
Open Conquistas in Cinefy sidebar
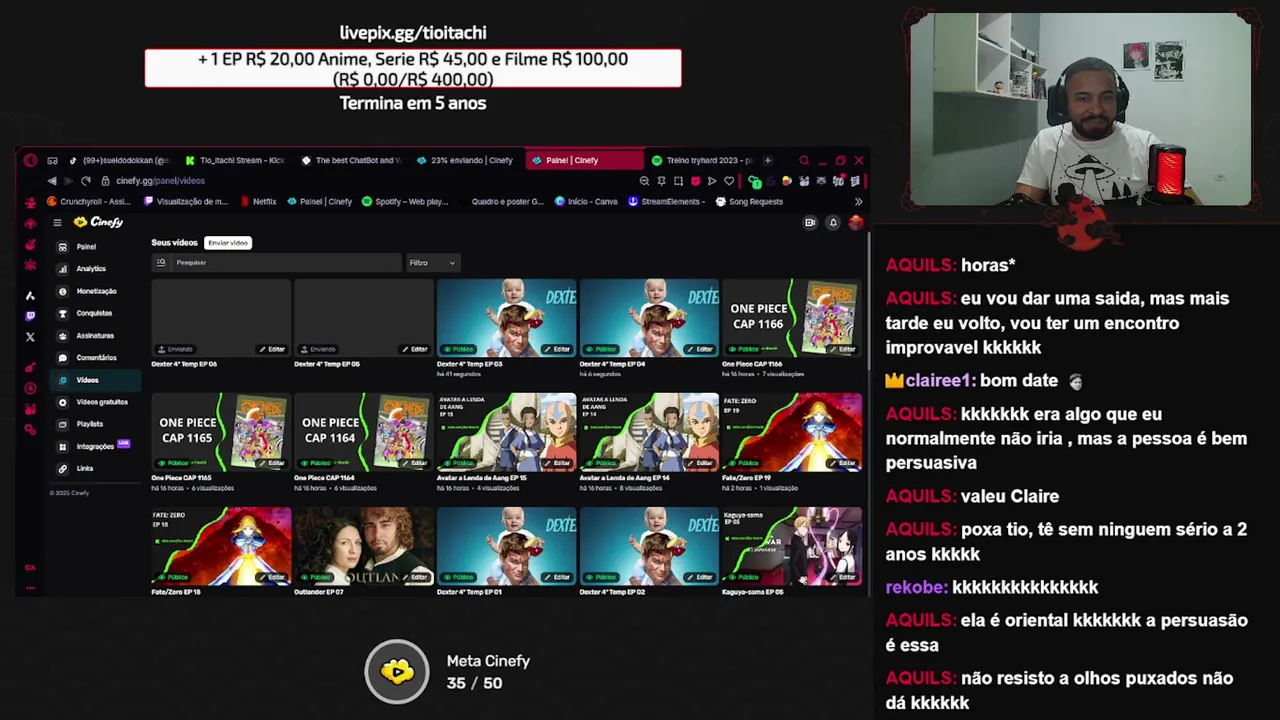point(95,313)
